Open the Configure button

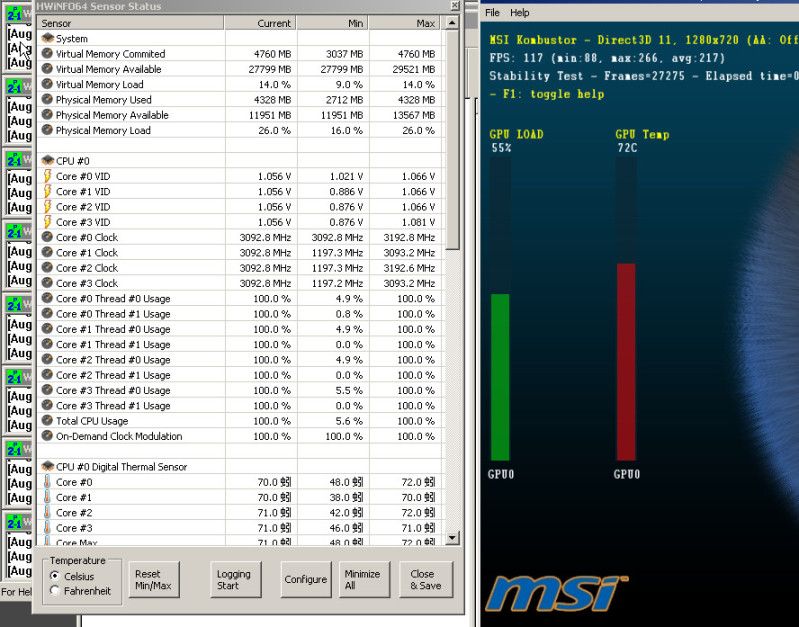306,580
